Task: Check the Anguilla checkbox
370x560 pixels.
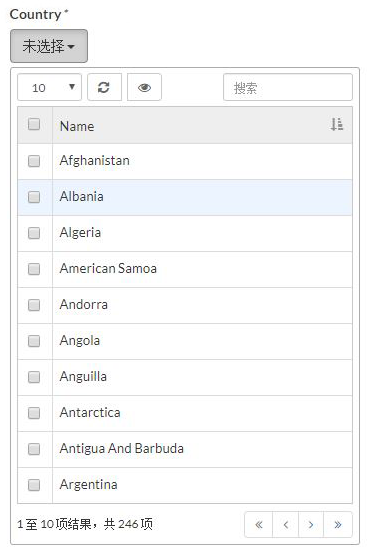Action: tap(34, 377)
